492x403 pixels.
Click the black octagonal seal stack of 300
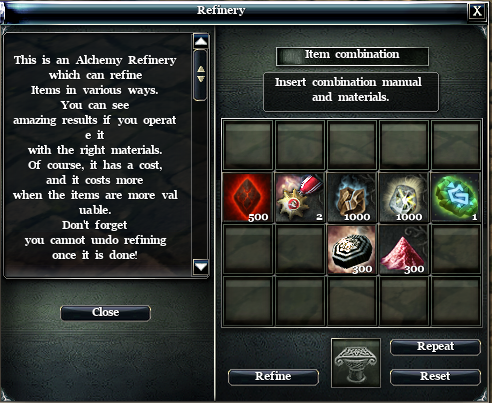click(x=352, y=250)
